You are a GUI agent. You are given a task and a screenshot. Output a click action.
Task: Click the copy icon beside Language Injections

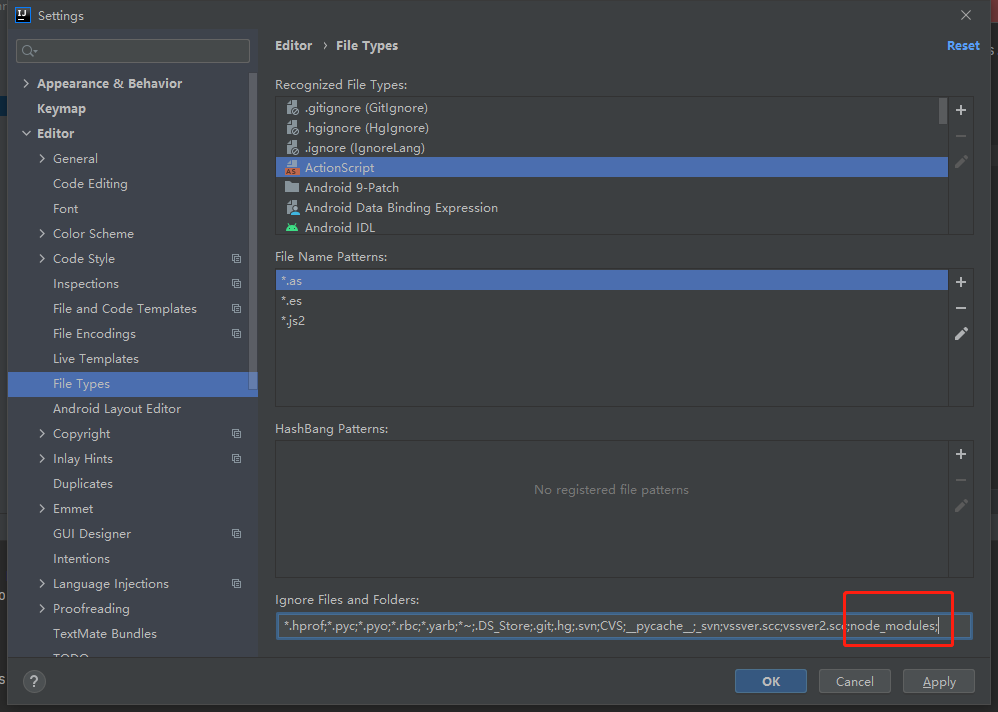tap(236, 583)
